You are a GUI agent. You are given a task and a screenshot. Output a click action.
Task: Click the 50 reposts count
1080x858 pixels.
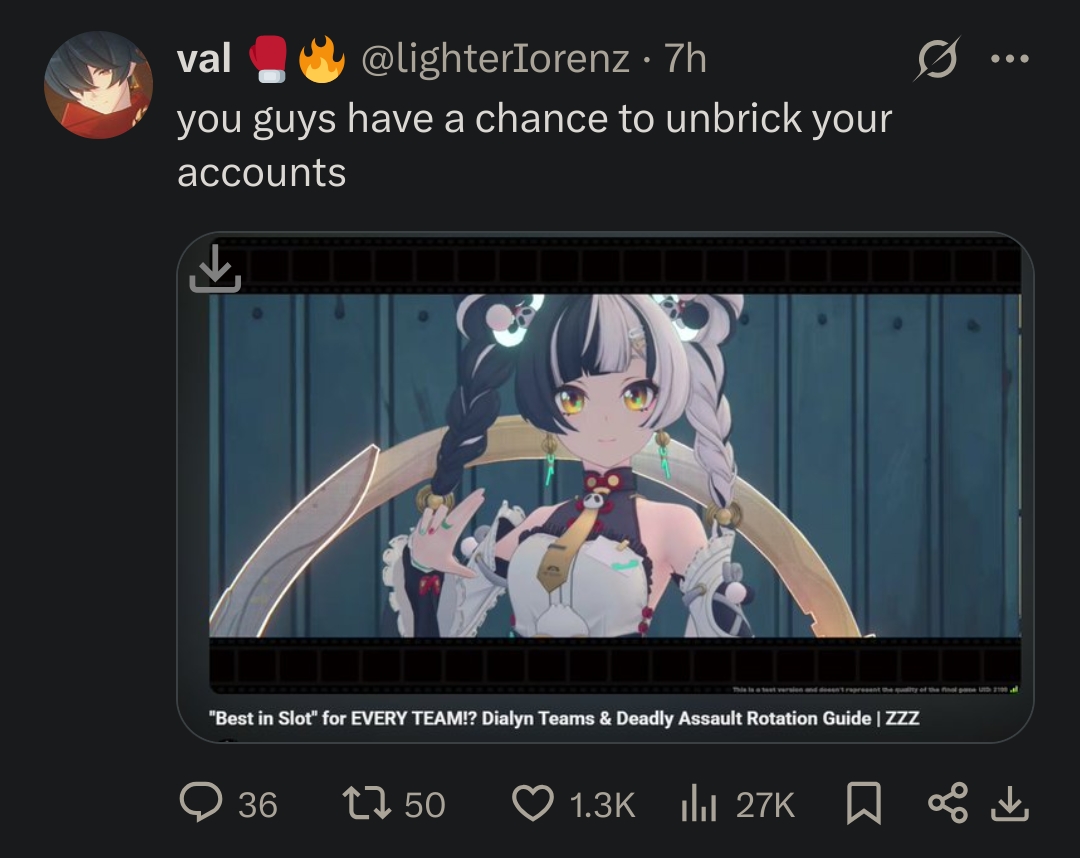point(425,804)
